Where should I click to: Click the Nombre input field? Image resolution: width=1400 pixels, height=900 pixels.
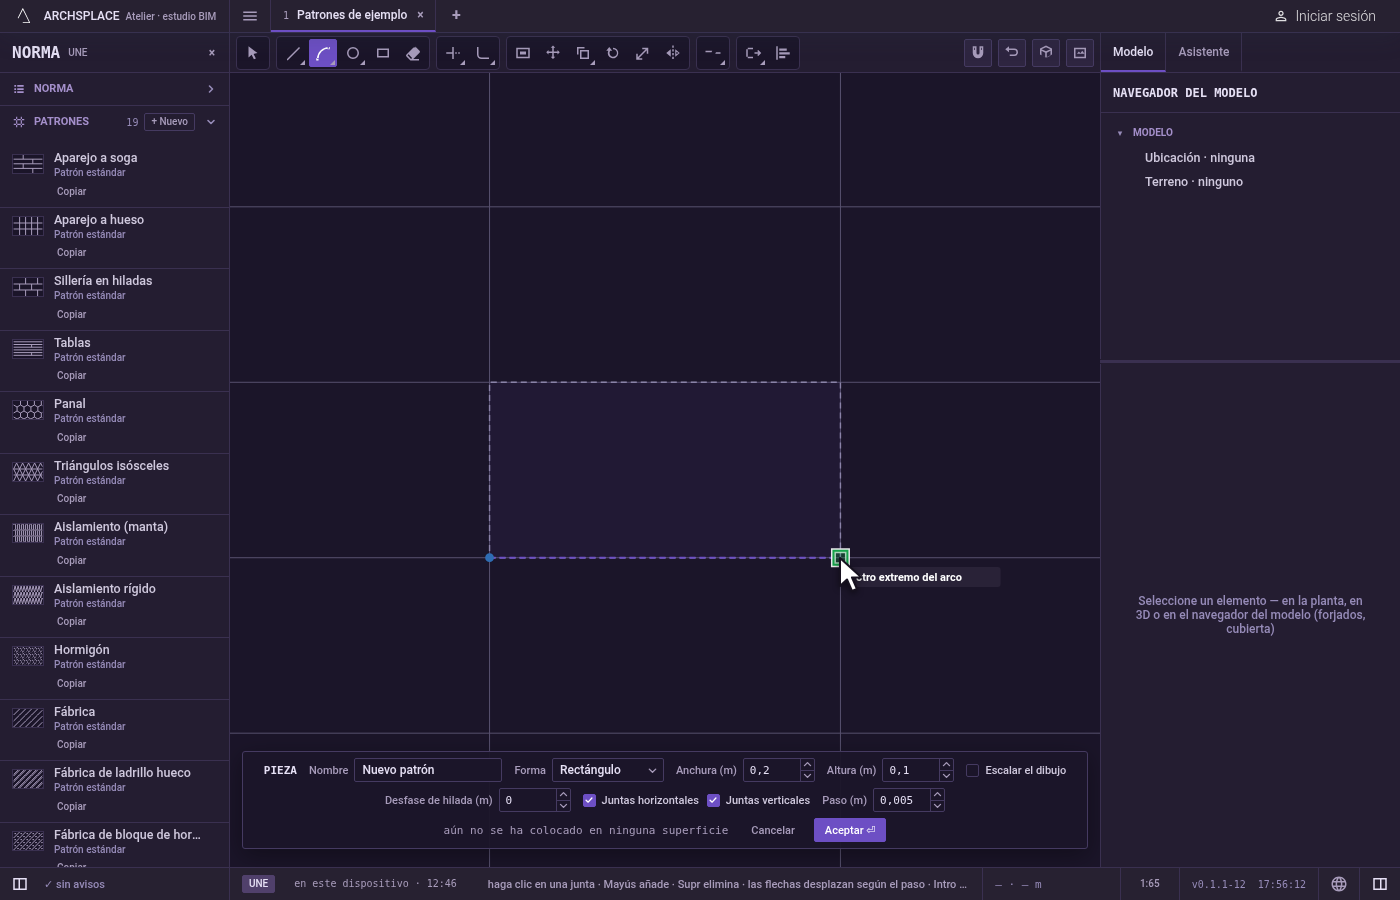(428, 770)
